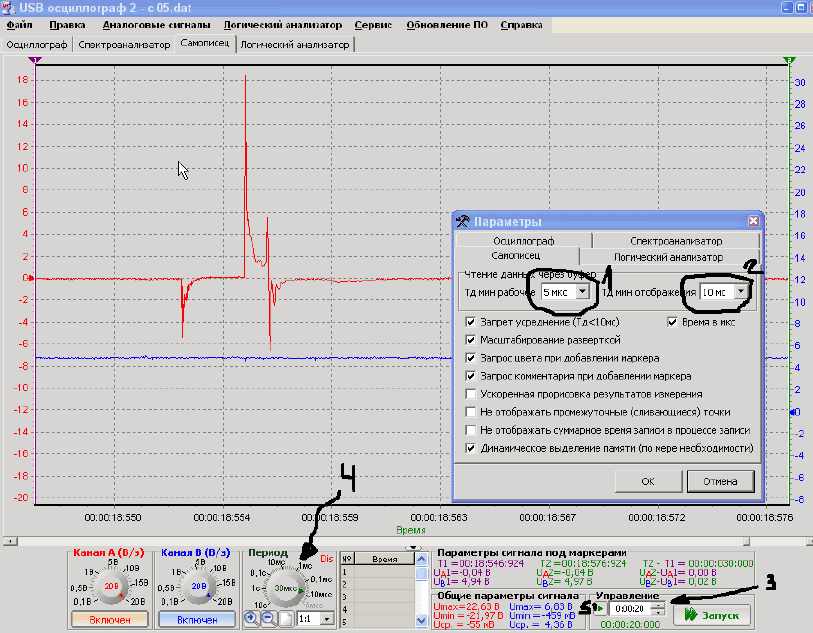Zoom out with the minus magnifier icon
The image size is (813, 633).
(269, 618)
